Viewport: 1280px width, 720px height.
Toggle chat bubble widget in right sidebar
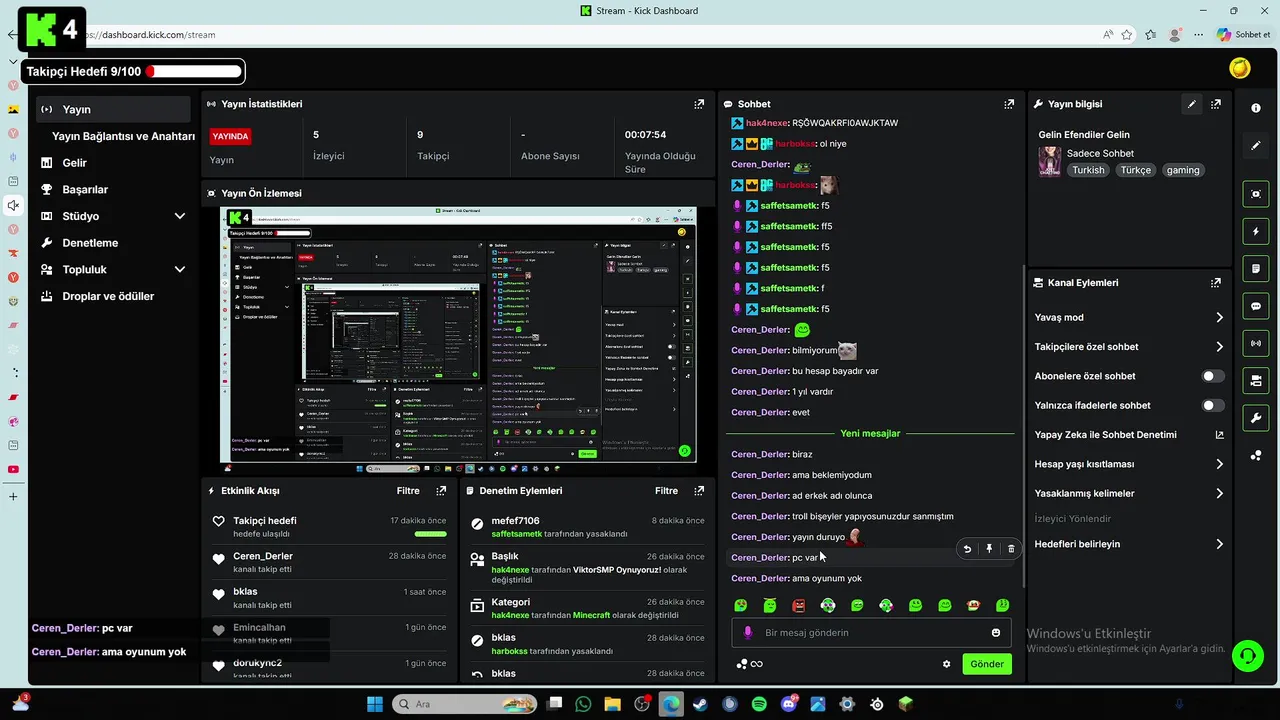pyautogui.click(x=1256, y=306)
